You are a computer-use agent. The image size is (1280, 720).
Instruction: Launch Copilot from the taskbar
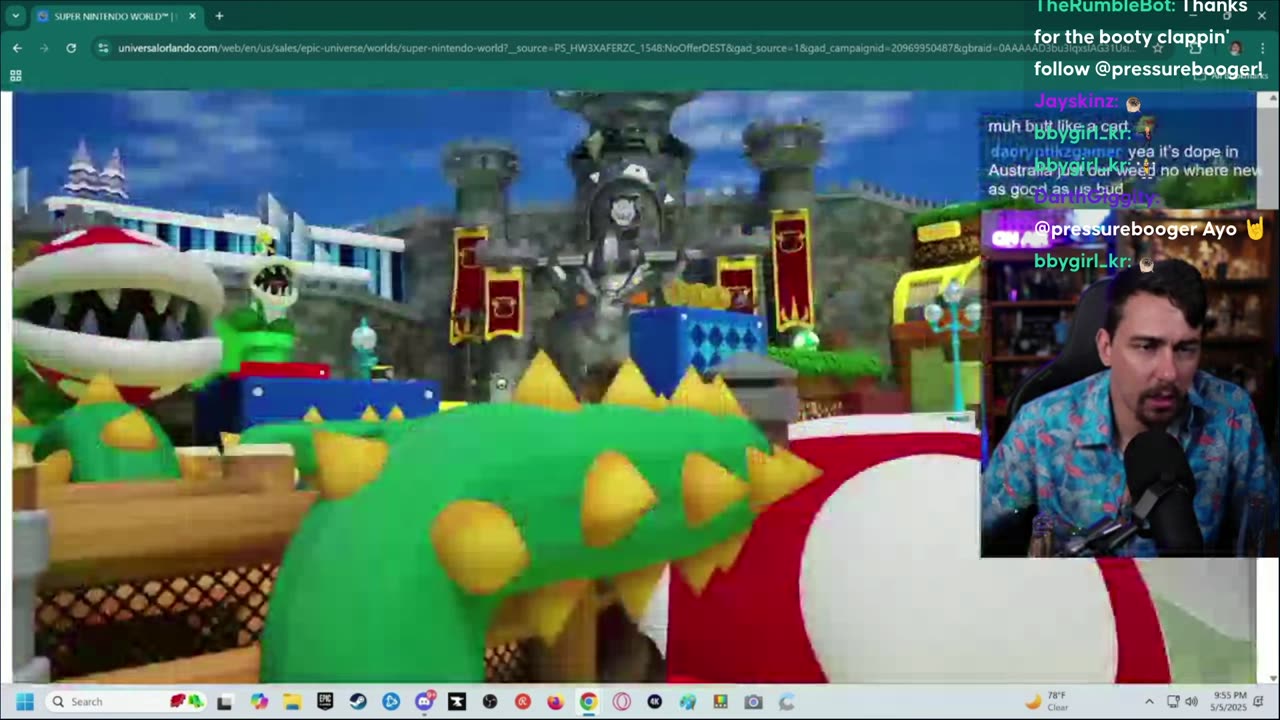259,702
